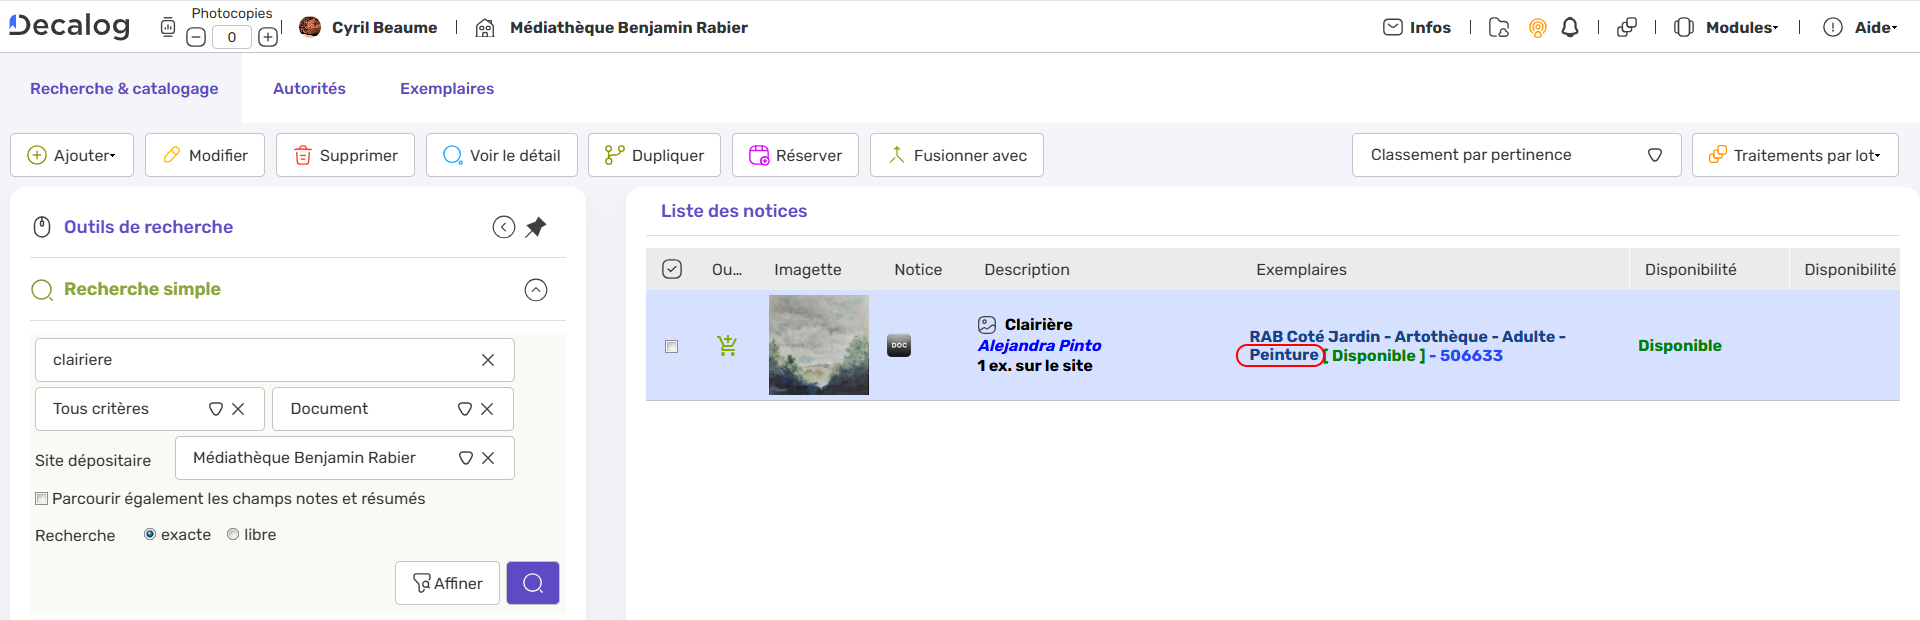Open Classement par pertinence sort dropdown
This screenshot has width=1920, height=620.
1516,155
